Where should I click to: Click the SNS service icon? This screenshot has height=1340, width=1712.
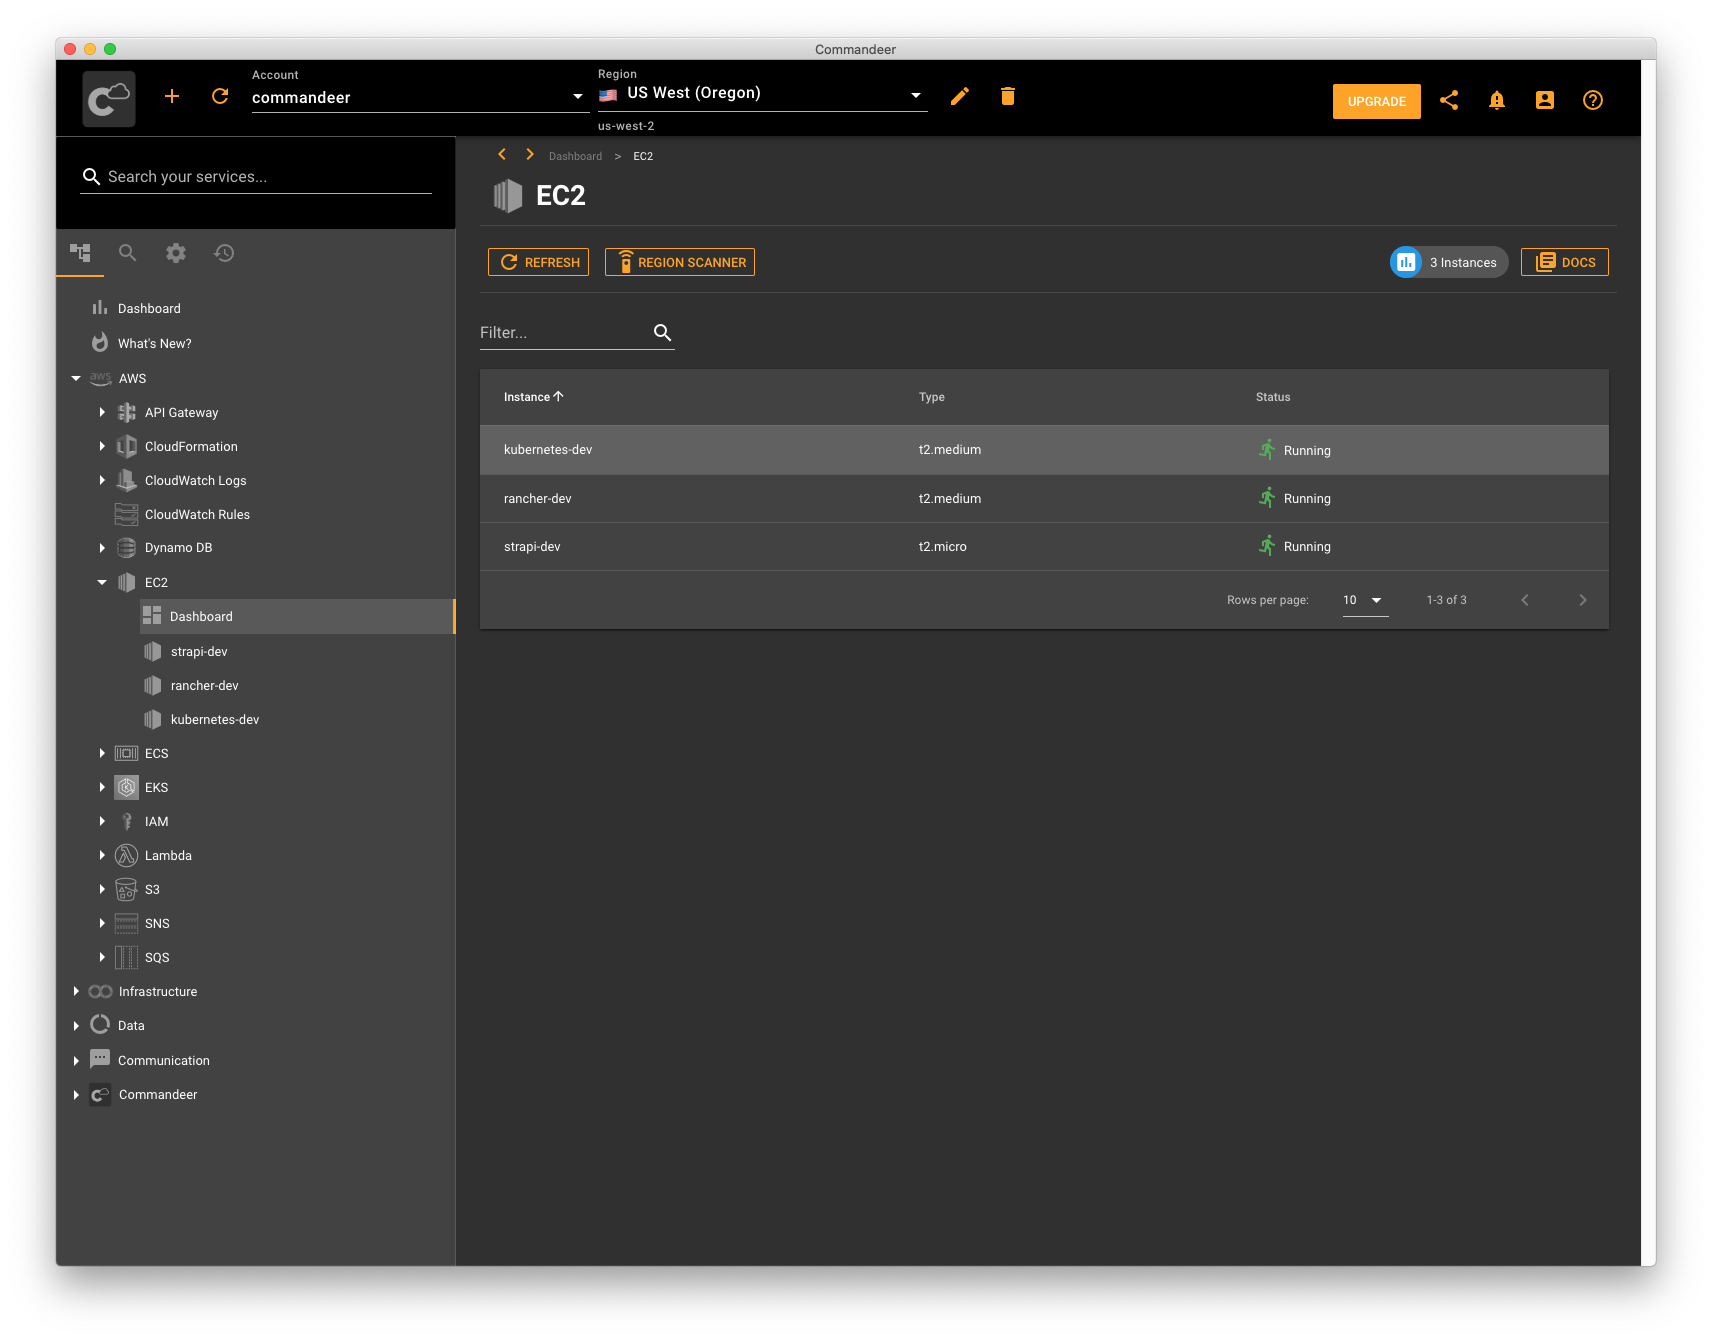tap(126, 923)
